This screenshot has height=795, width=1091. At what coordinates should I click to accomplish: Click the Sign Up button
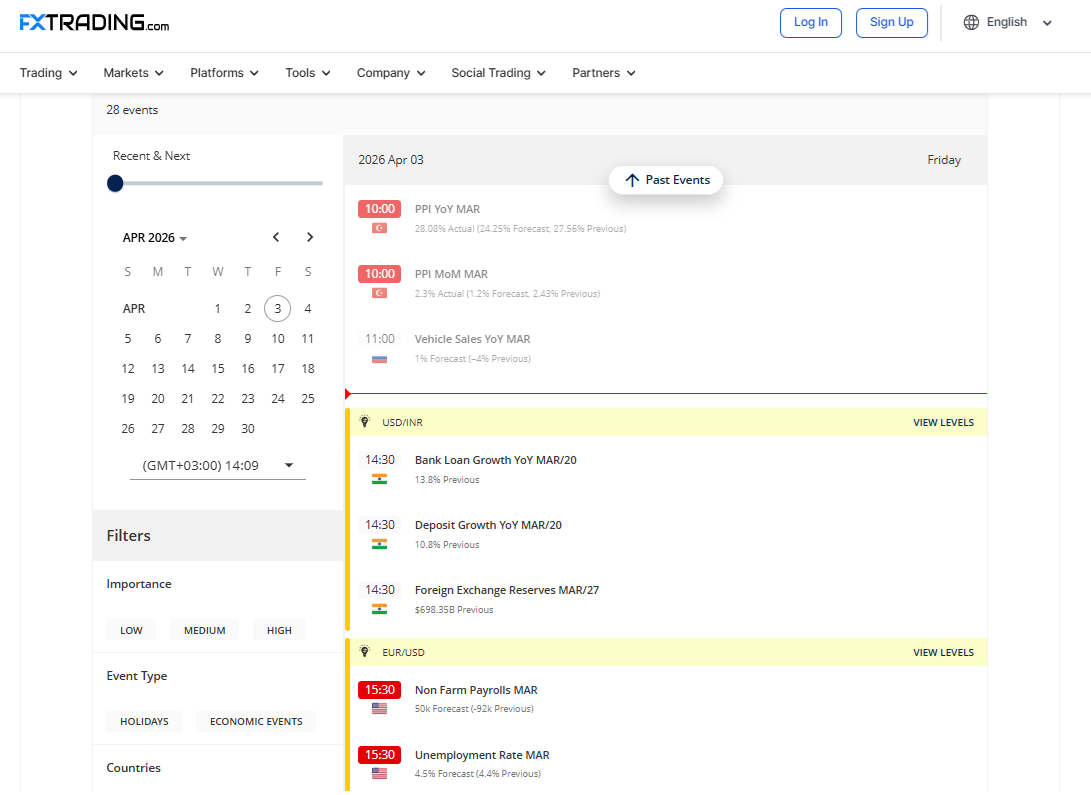[x=891, y=23]
